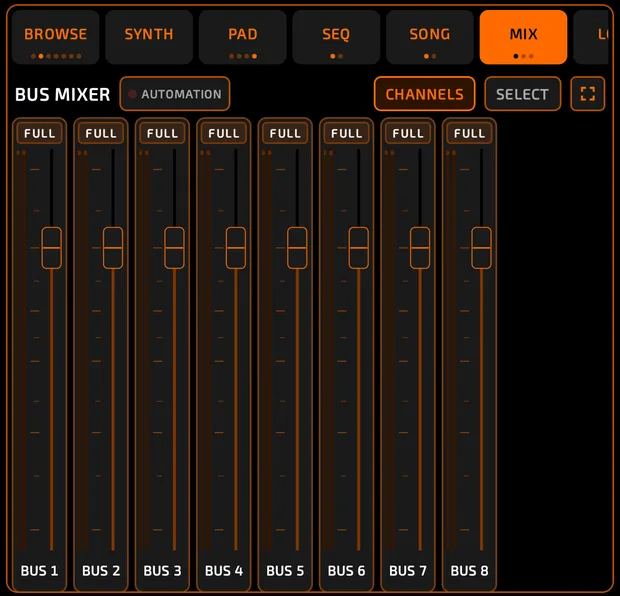Select the BUS 2 channel label
Image resolution: width=620 pixels, height=596 pixels.
coord(101,571)
